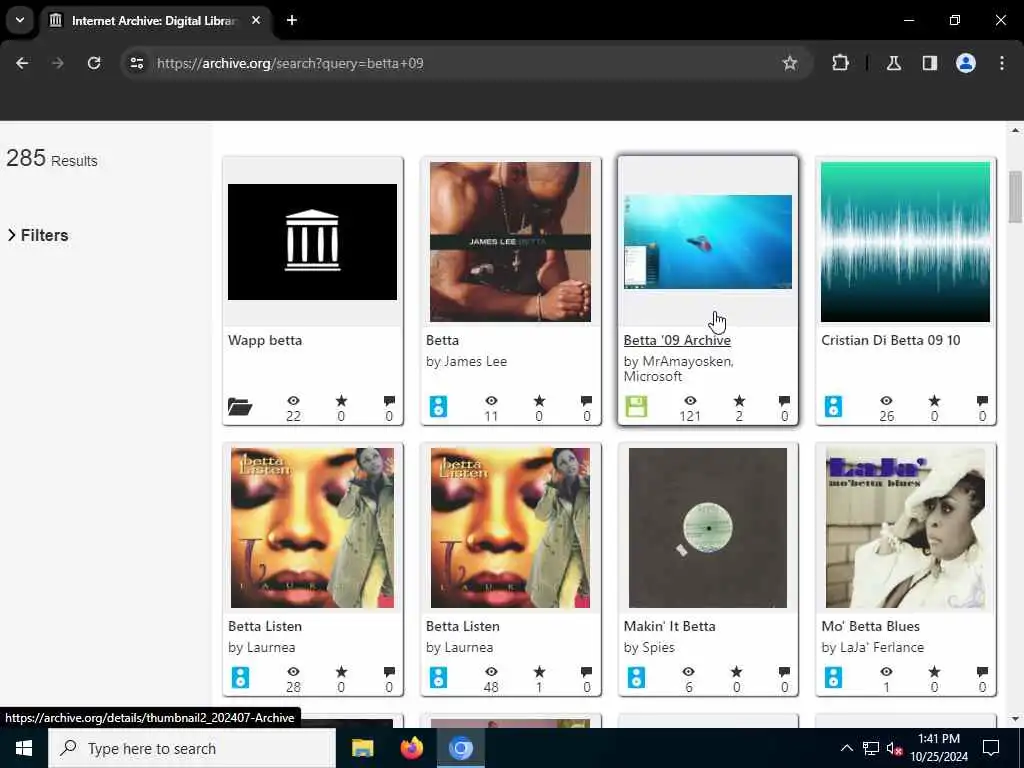Show hidden system tray icons
The height and width of the screenshot is (768, 1024).
point(846,748)
